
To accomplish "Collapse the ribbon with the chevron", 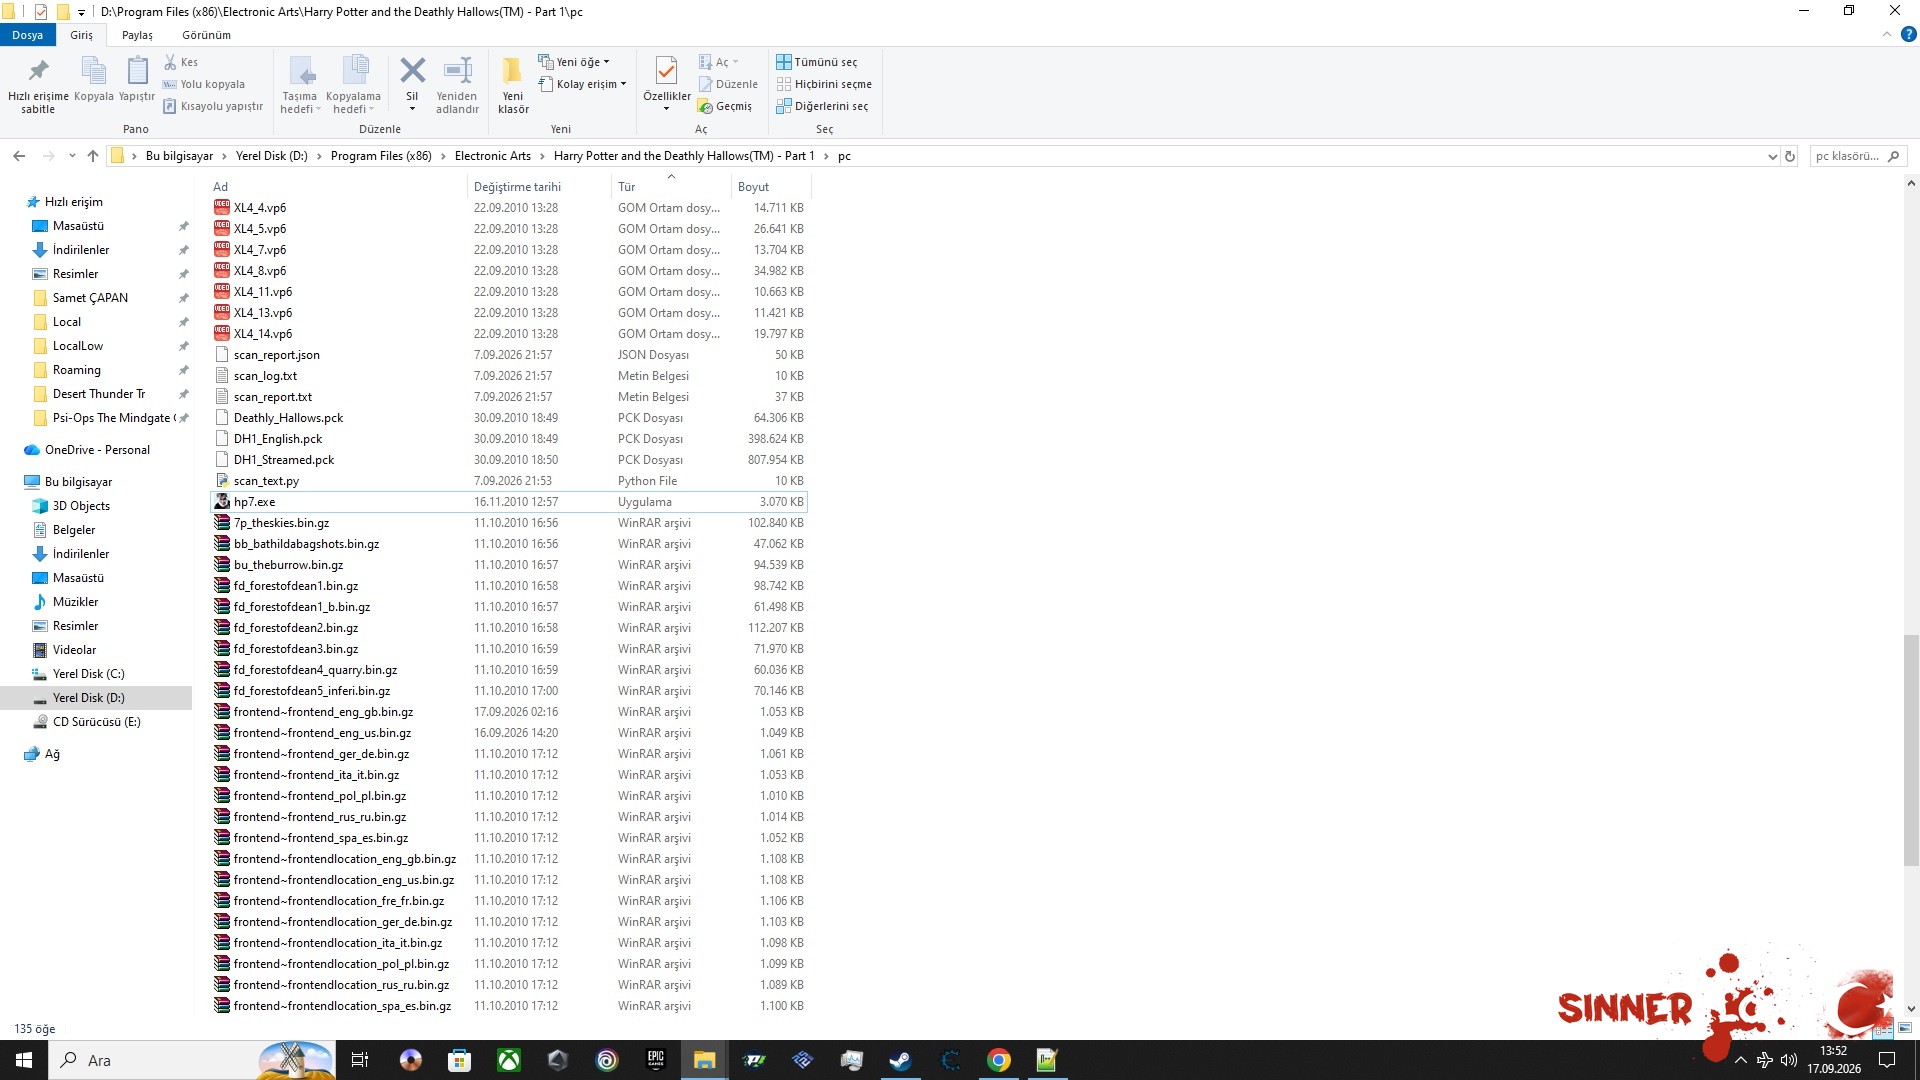I will 1887,35.
